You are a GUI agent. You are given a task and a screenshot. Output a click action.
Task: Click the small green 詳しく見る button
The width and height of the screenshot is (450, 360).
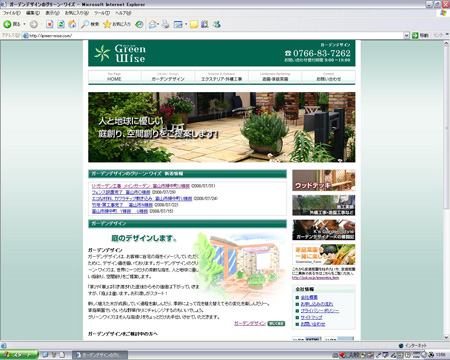[x=276, y=323]
